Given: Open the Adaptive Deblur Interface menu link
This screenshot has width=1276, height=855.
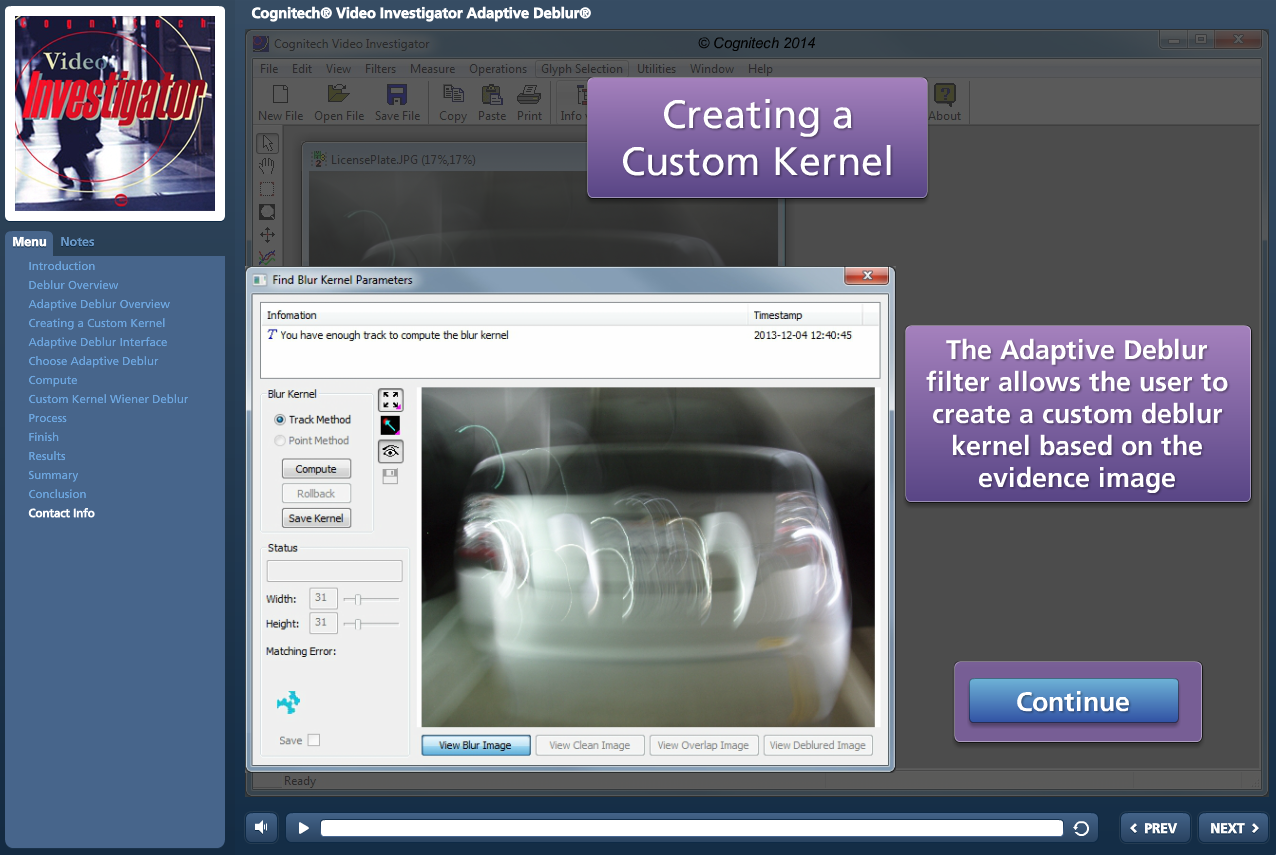Looking at the screenshot, I should pyautogui.click(x=98, y=342).
